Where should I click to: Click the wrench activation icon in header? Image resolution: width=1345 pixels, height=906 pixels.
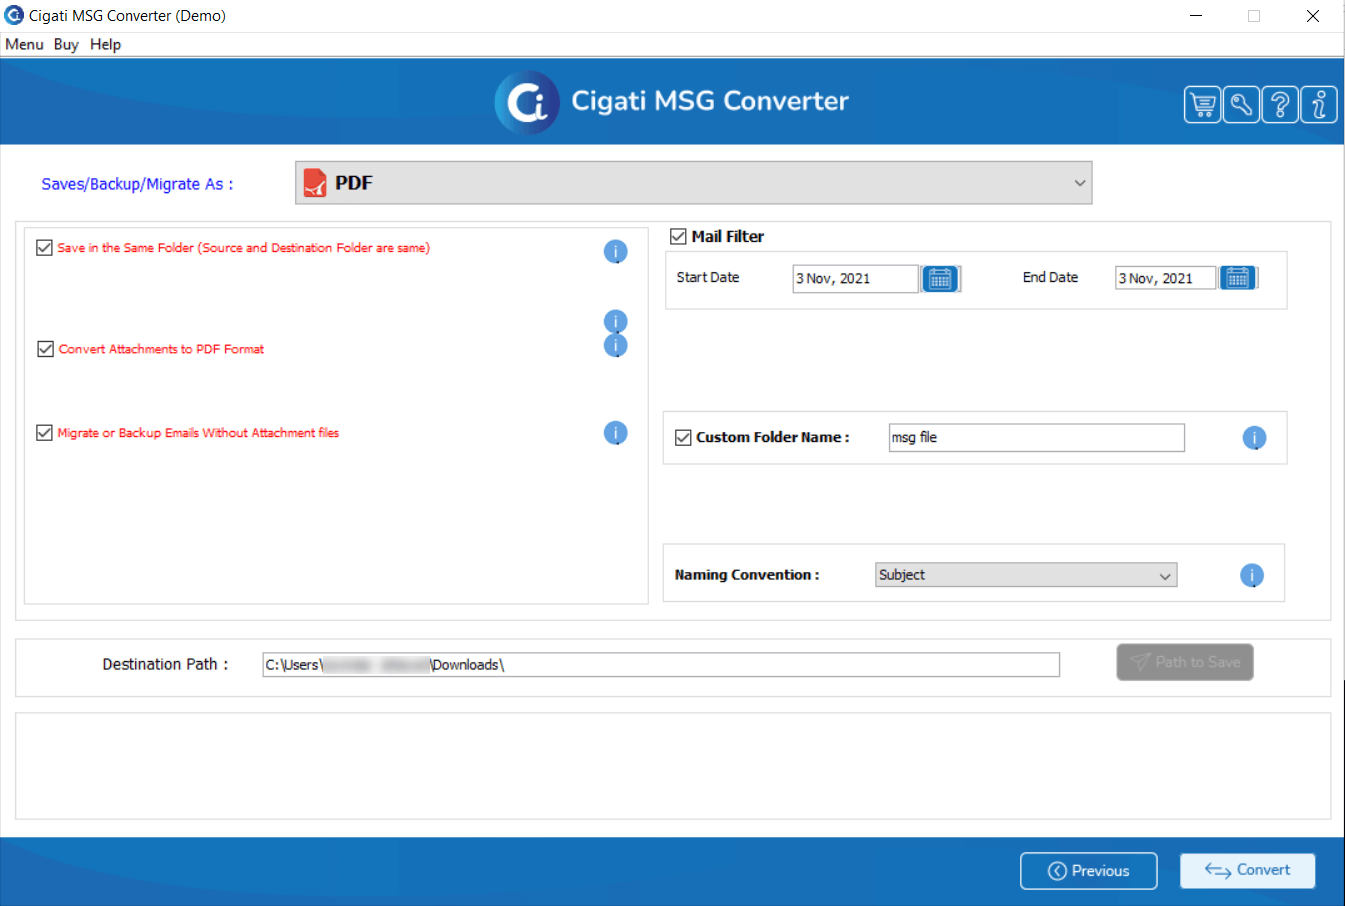tap(1241, 104)
